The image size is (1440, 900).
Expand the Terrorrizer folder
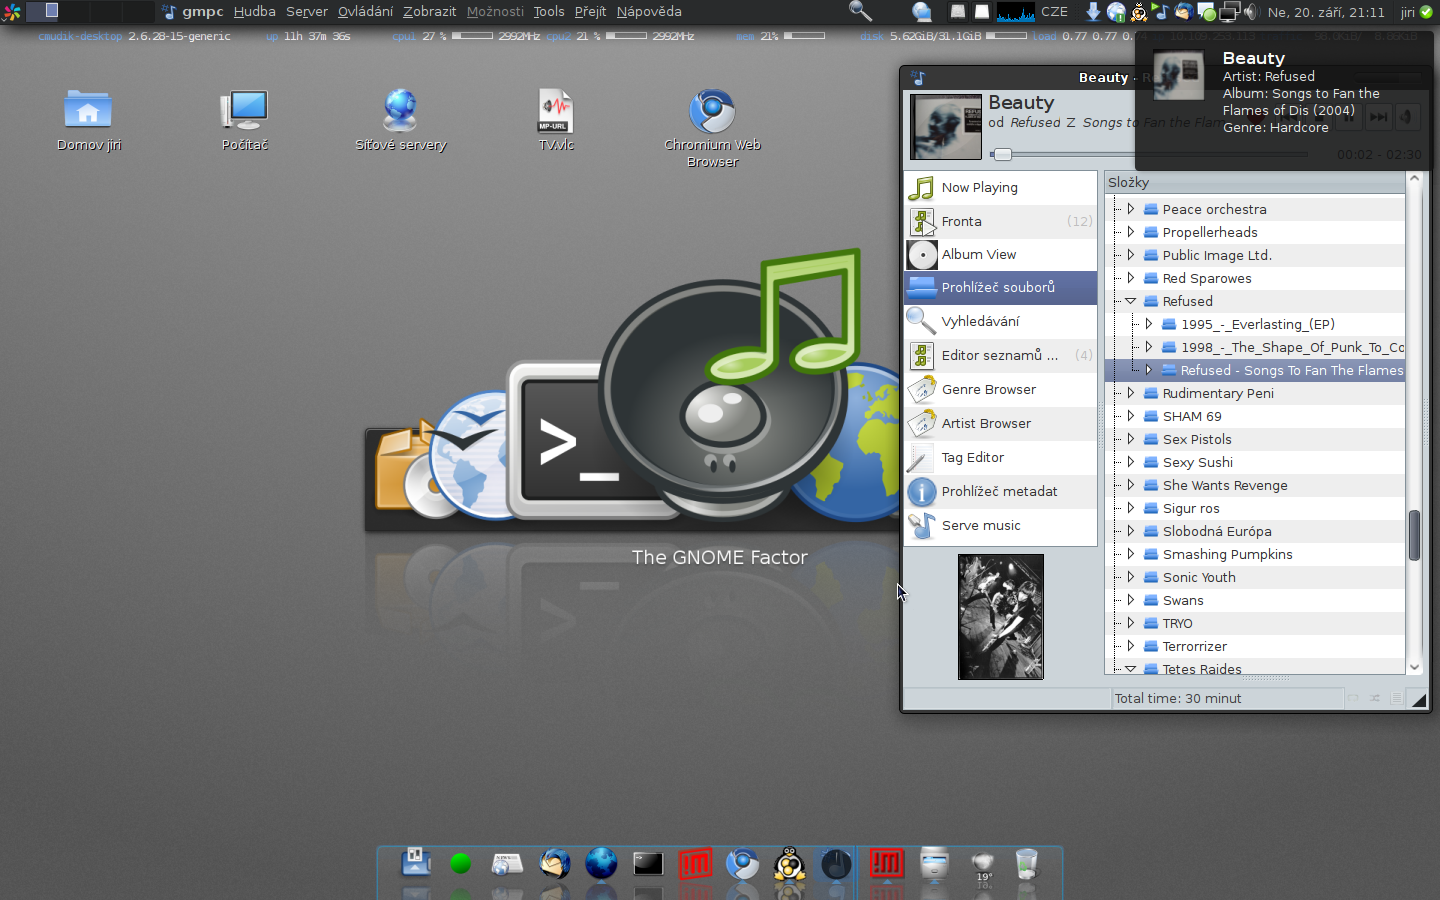[x=1131, y=646]
